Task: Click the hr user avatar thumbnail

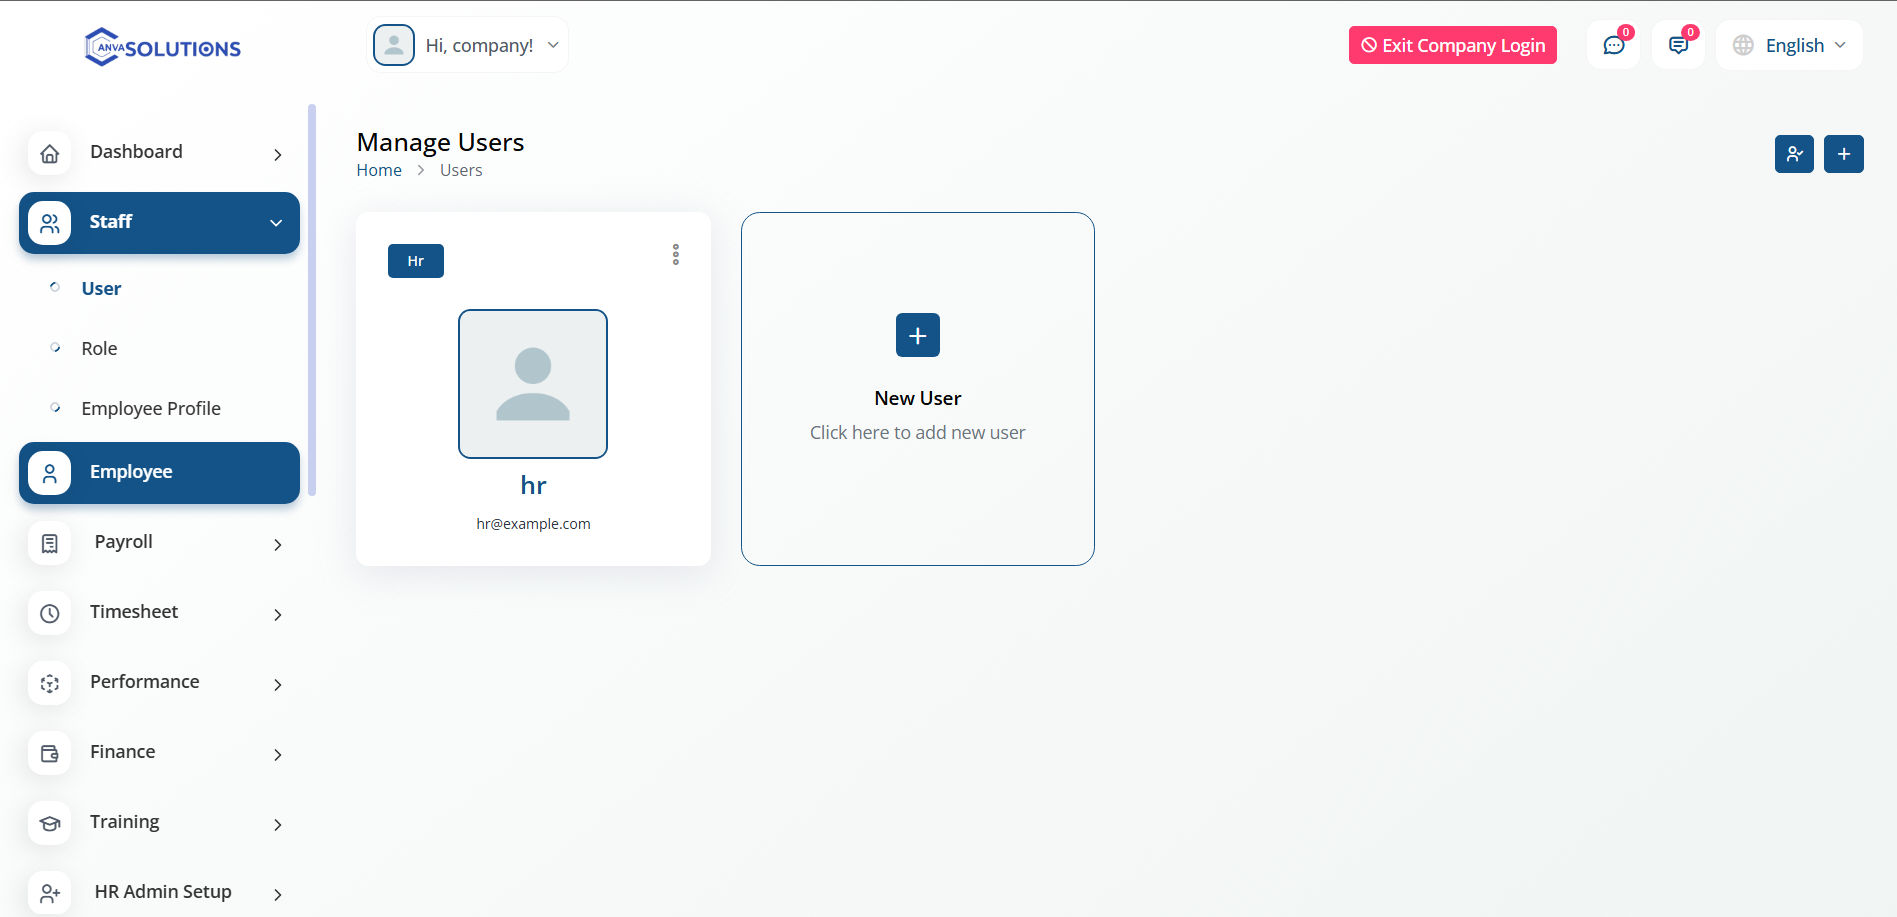Action: [x=533, y=384]
